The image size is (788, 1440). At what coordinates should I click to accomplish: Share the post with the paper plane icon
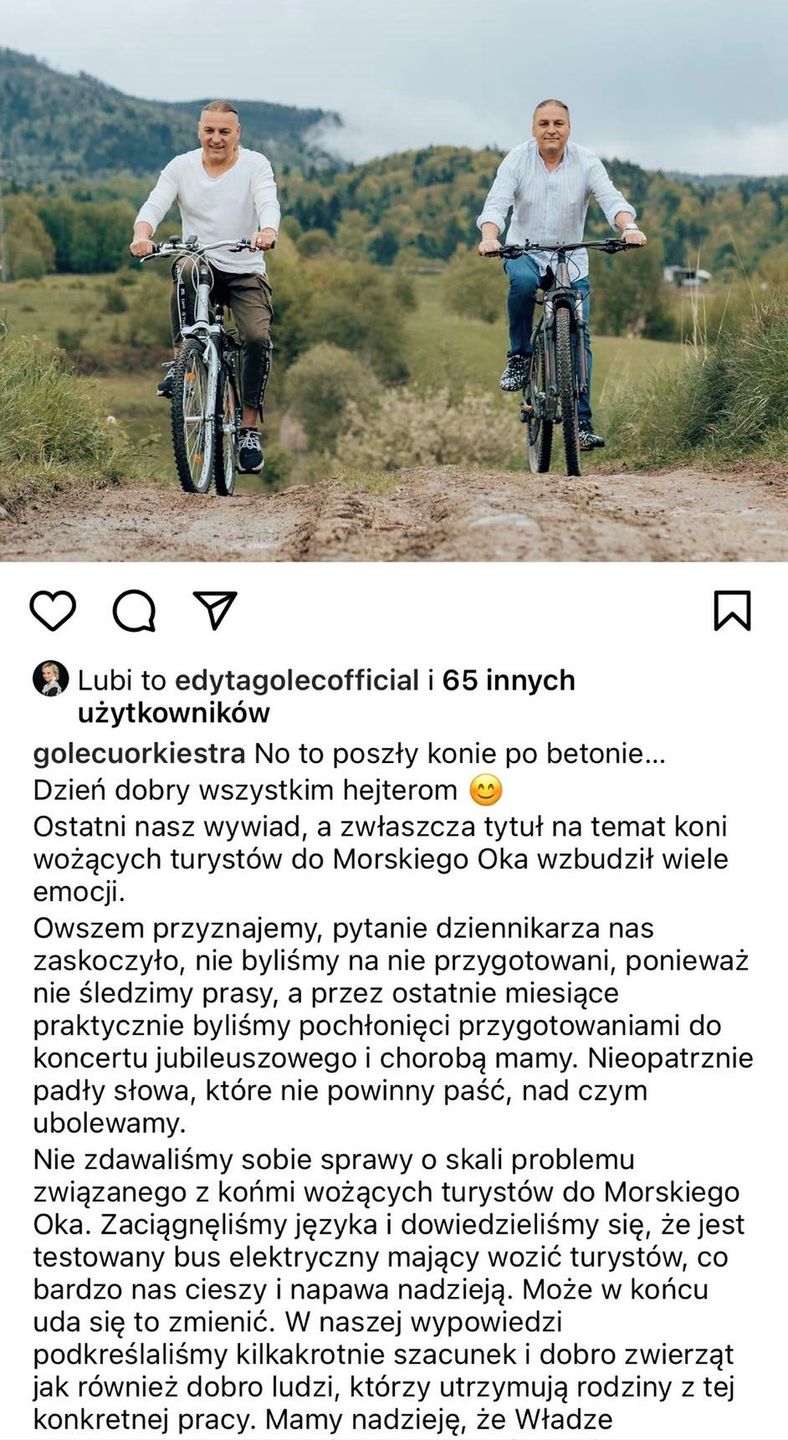[x=215, y=610]
